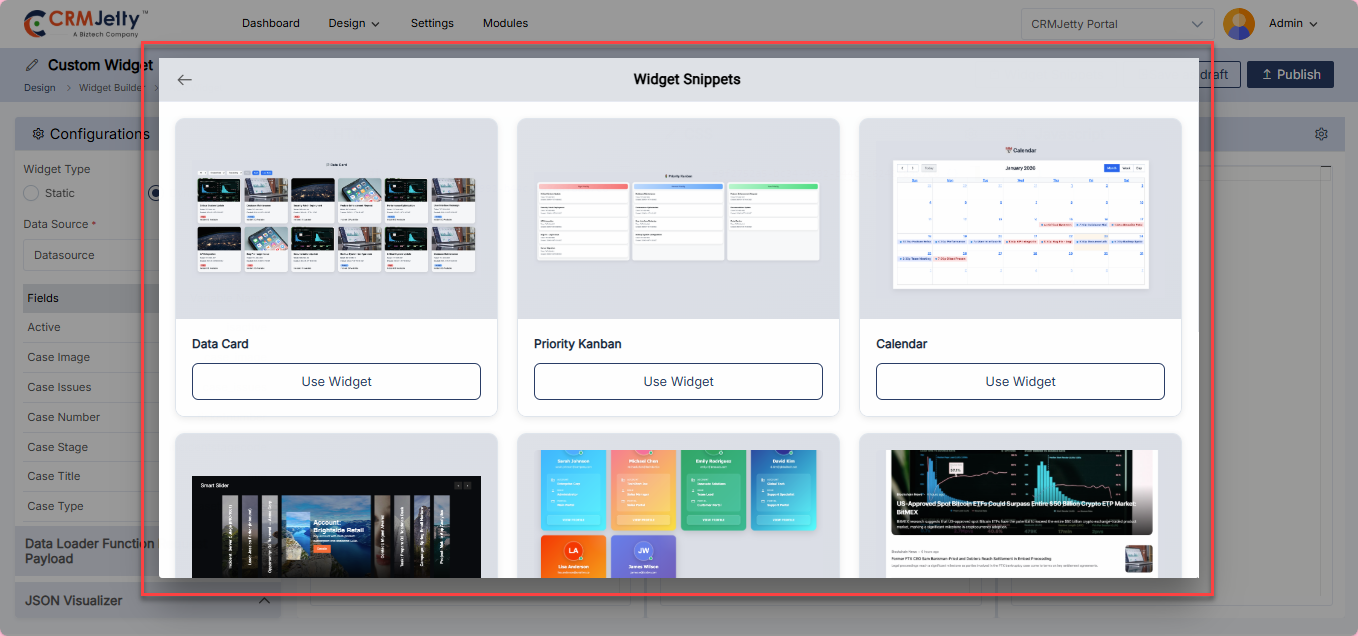Image resolution: width=1358 pixels, height=636 pixels.
Task: Click the pencil icon beside Custom Widget
Action: (x=32, y=65)
